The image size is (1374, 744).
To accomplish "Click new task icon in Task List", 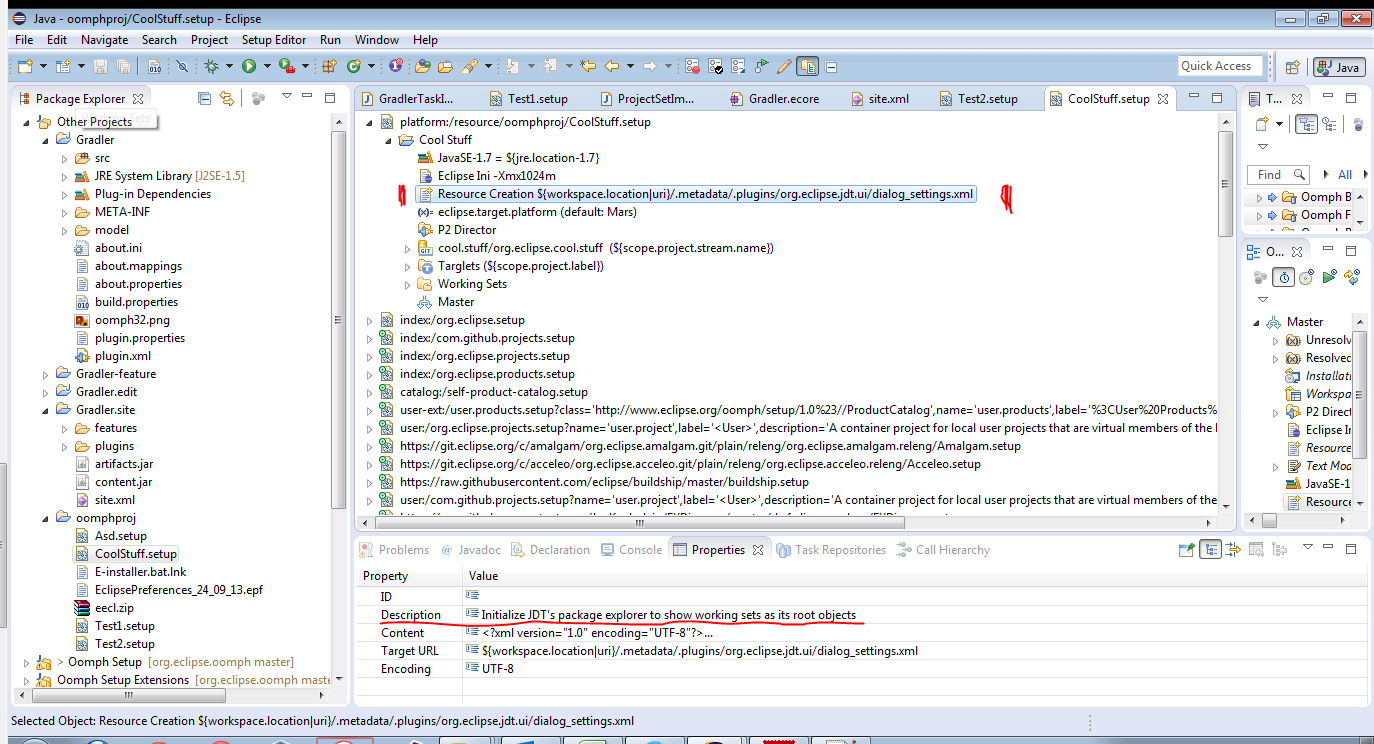I will coord(1262,124).
